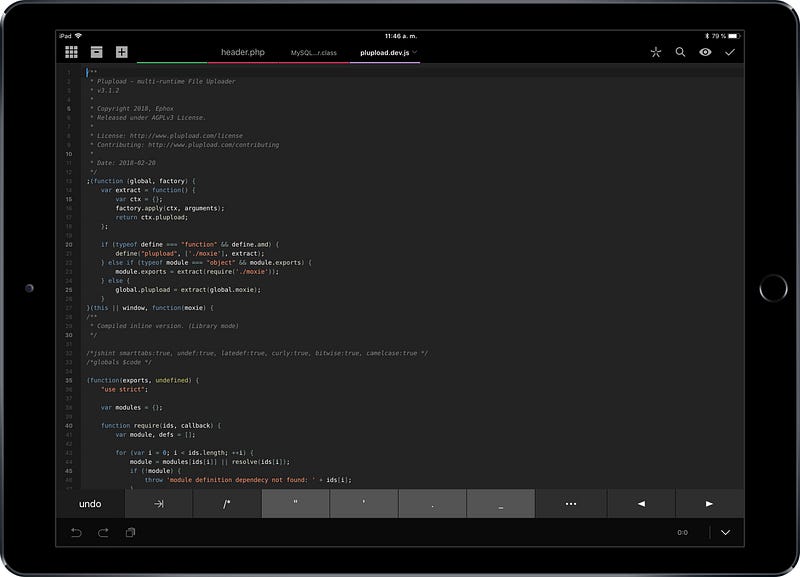Toggle preview with the eye icon
800x577 pixels.
(705, 52)
